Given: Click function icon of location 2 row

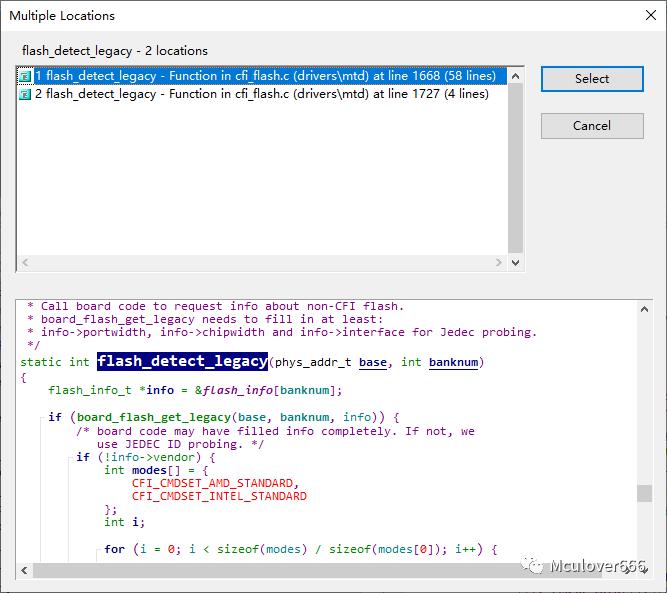Looking at the screenshot, I should (x=25, y=94).
